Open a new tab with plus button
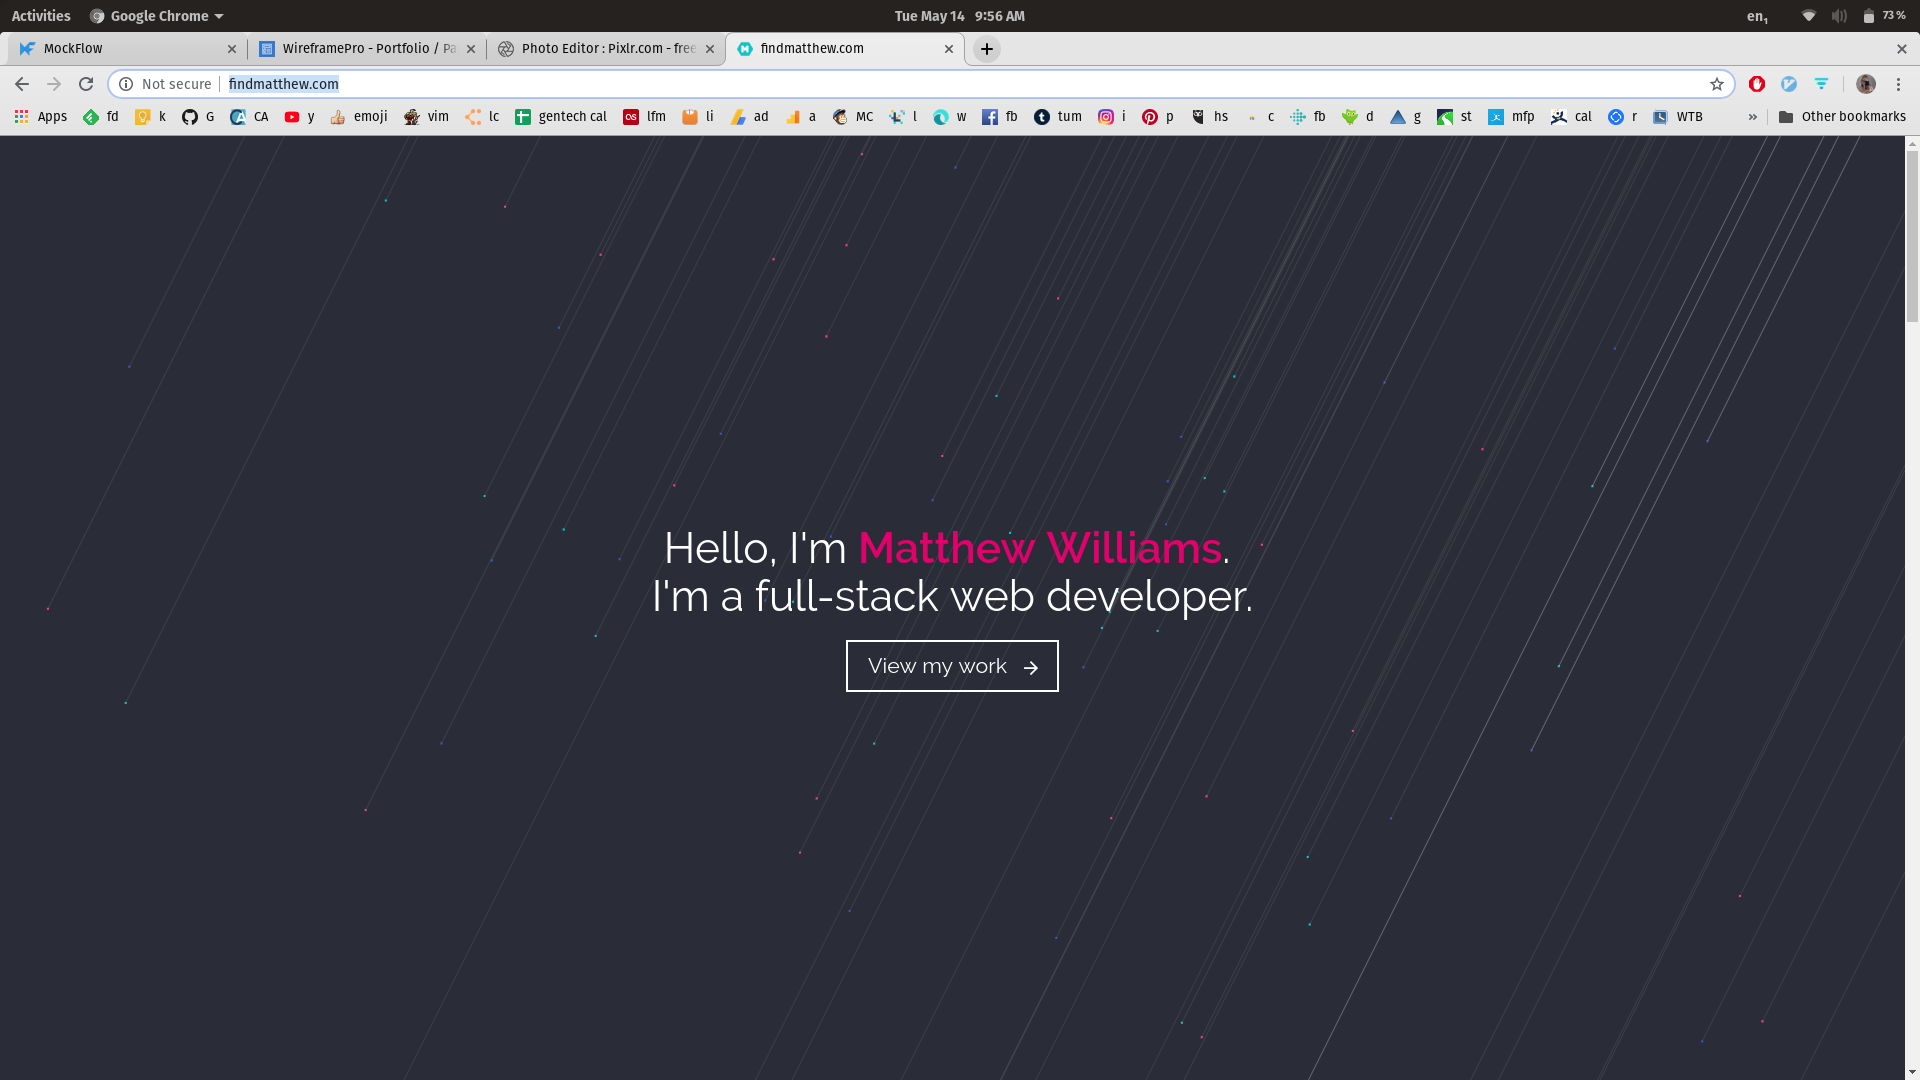Image resolution: width=1920 pixels, height=1080 pixels. click(x=987, y=49)
